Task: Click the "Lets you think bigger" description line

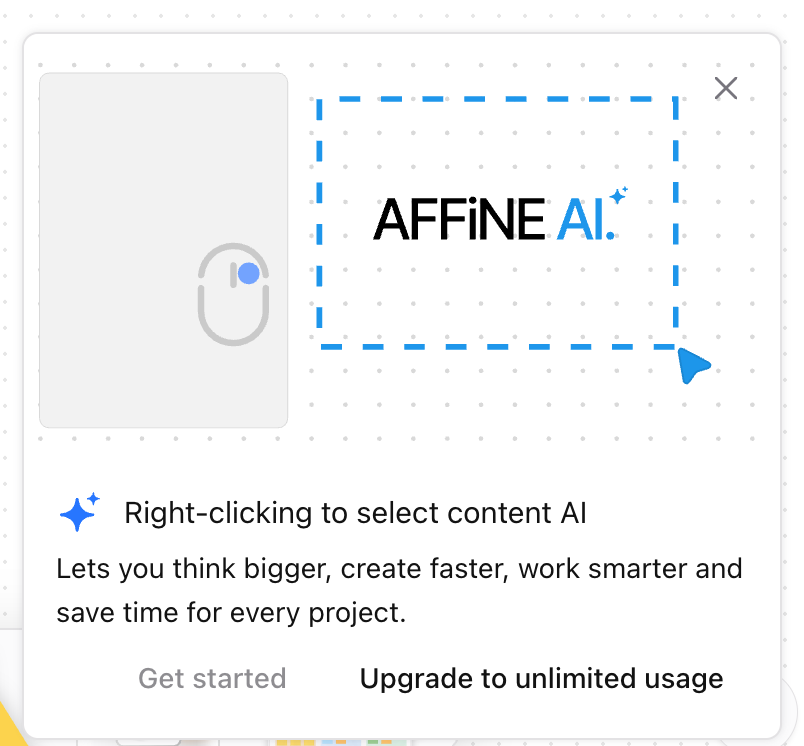Action: click(x=399, y=570)
